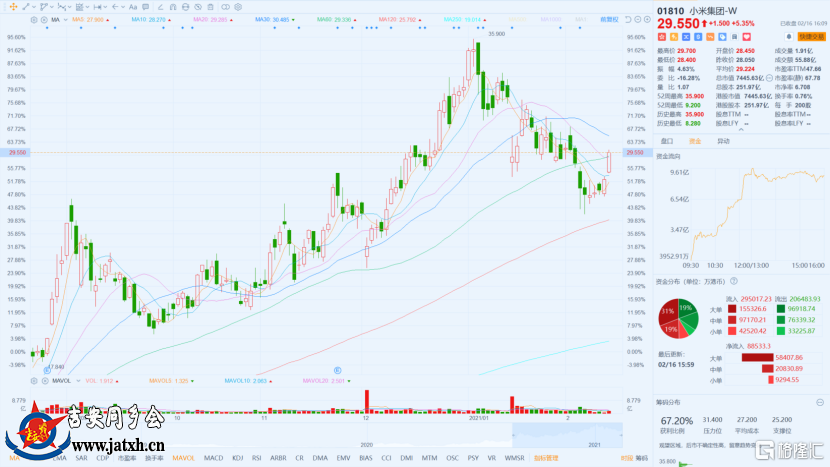Toggle MAVOL indicator visibility circle icon
The height and width of the screenshot is (467, 830).
tap(45, 381)
